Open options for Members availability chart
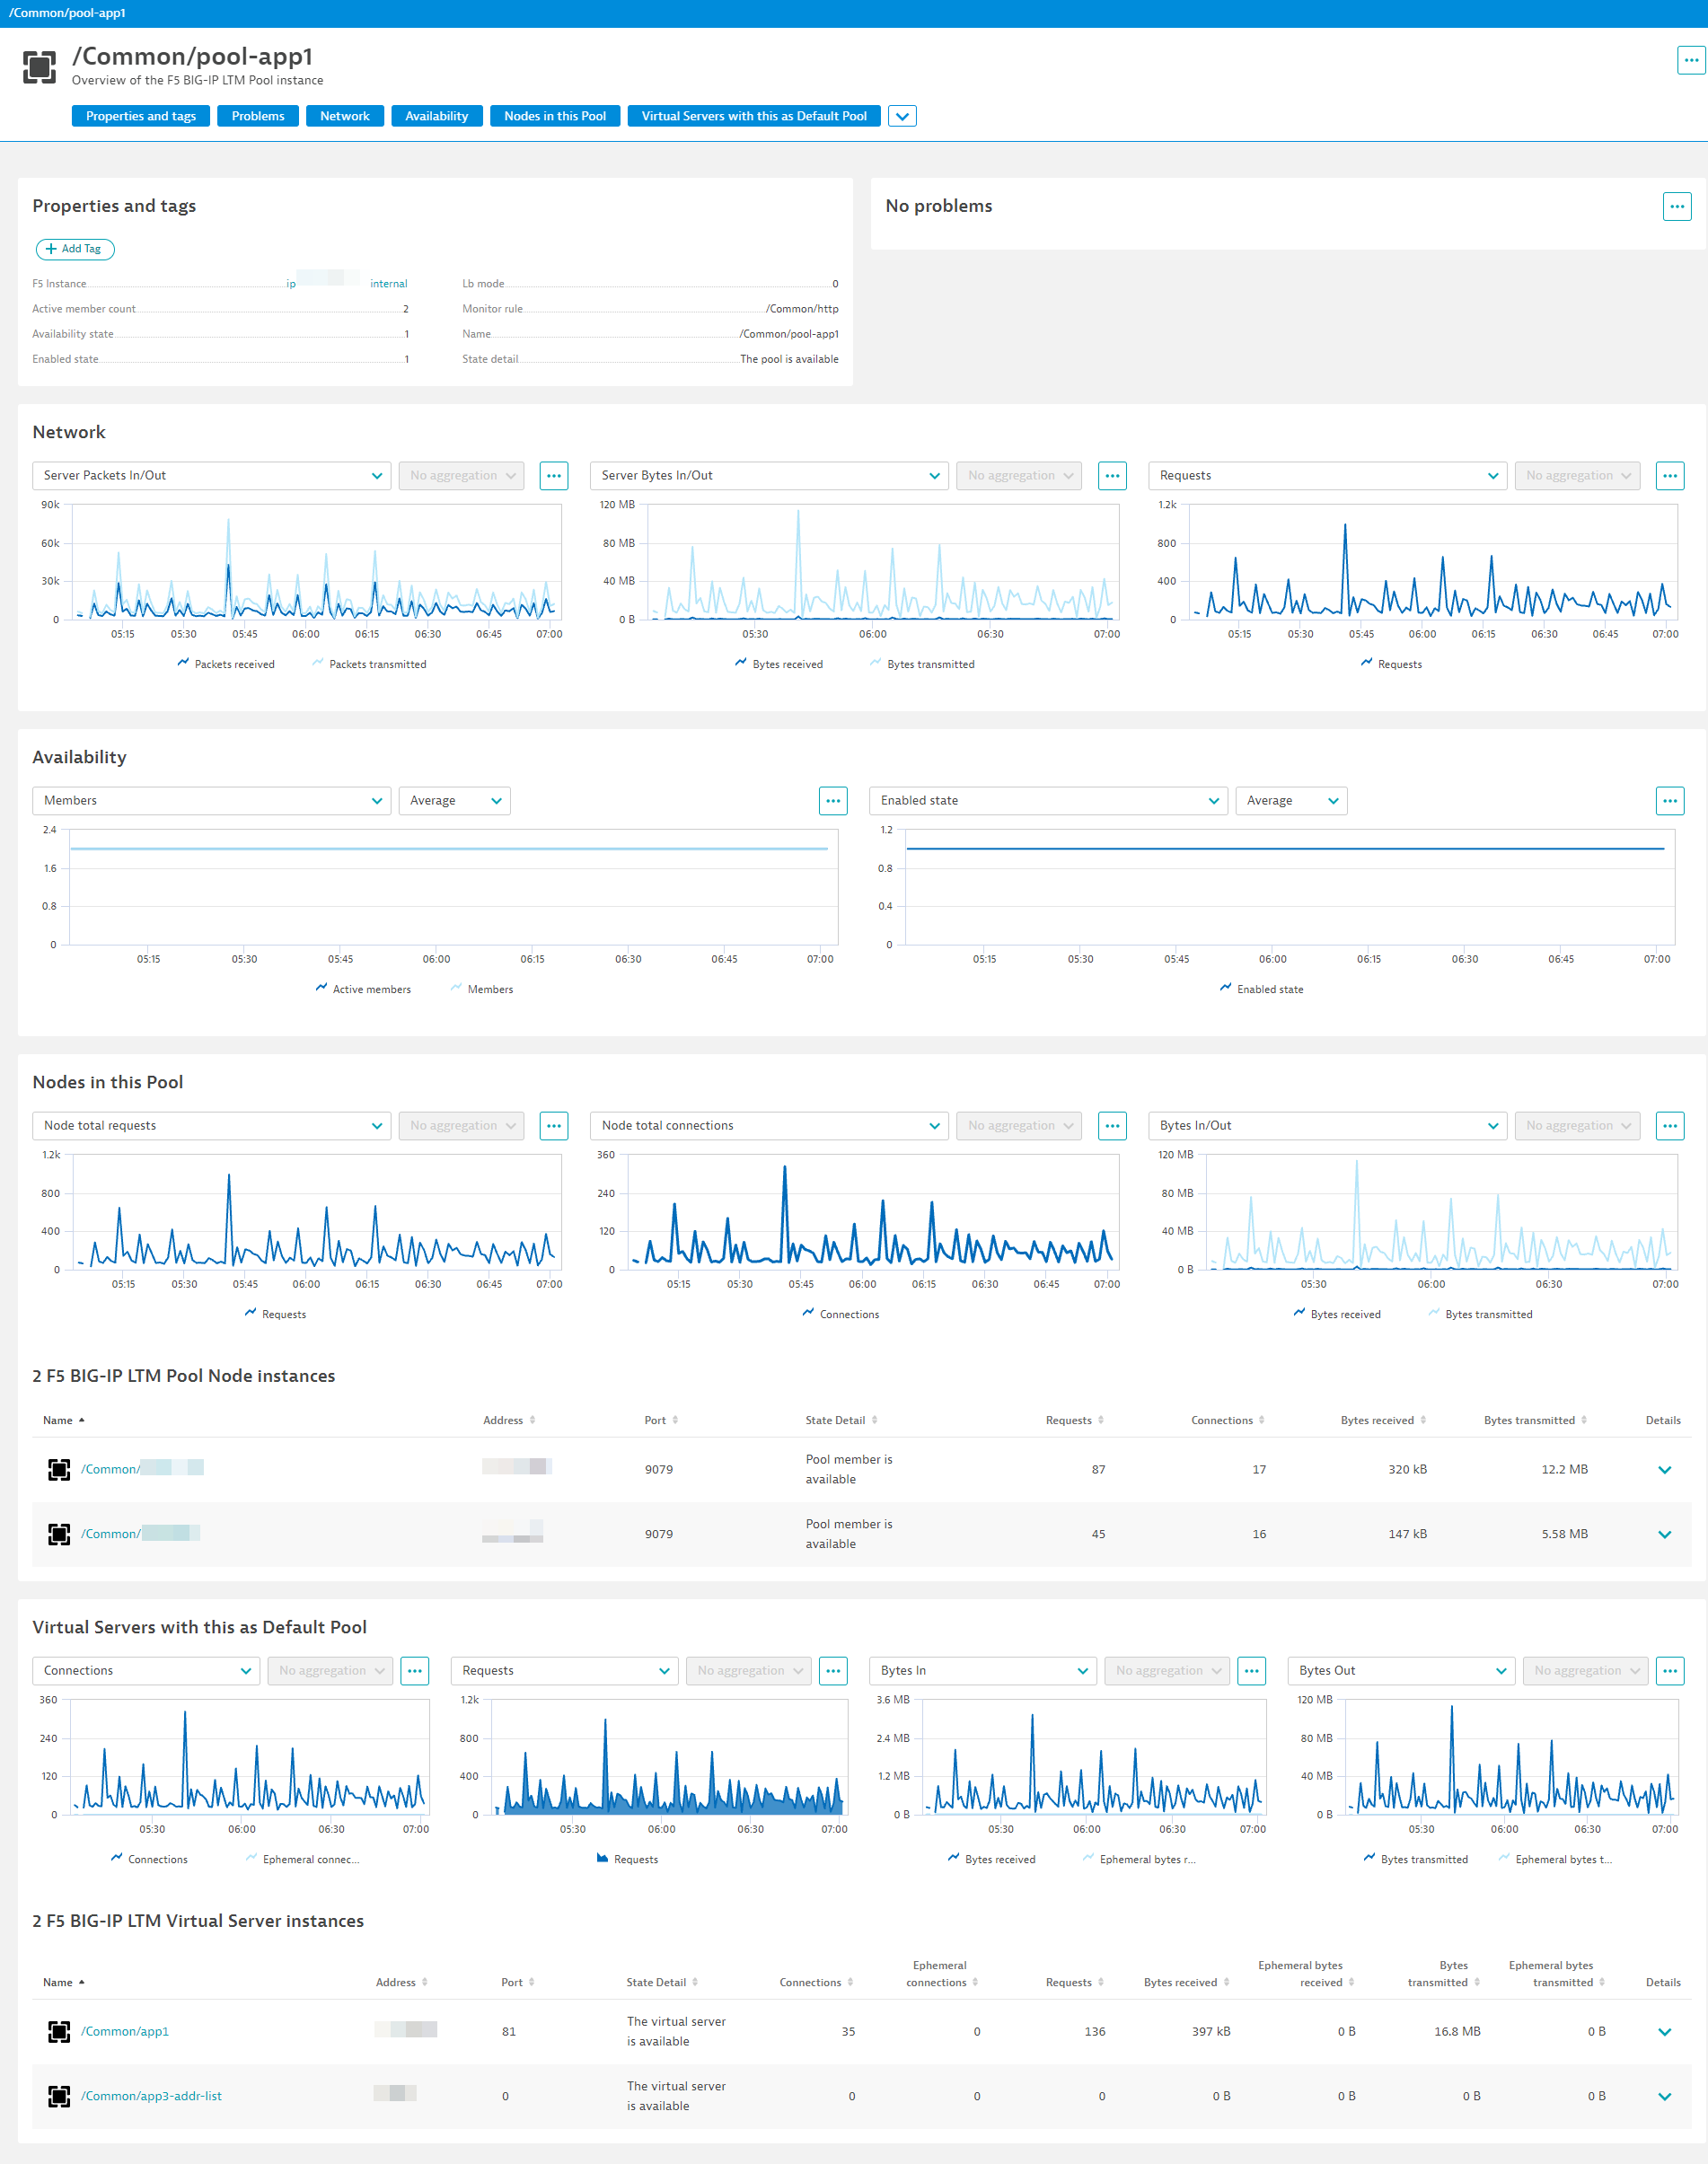1708x2164 pixels. tap(833, 801)
